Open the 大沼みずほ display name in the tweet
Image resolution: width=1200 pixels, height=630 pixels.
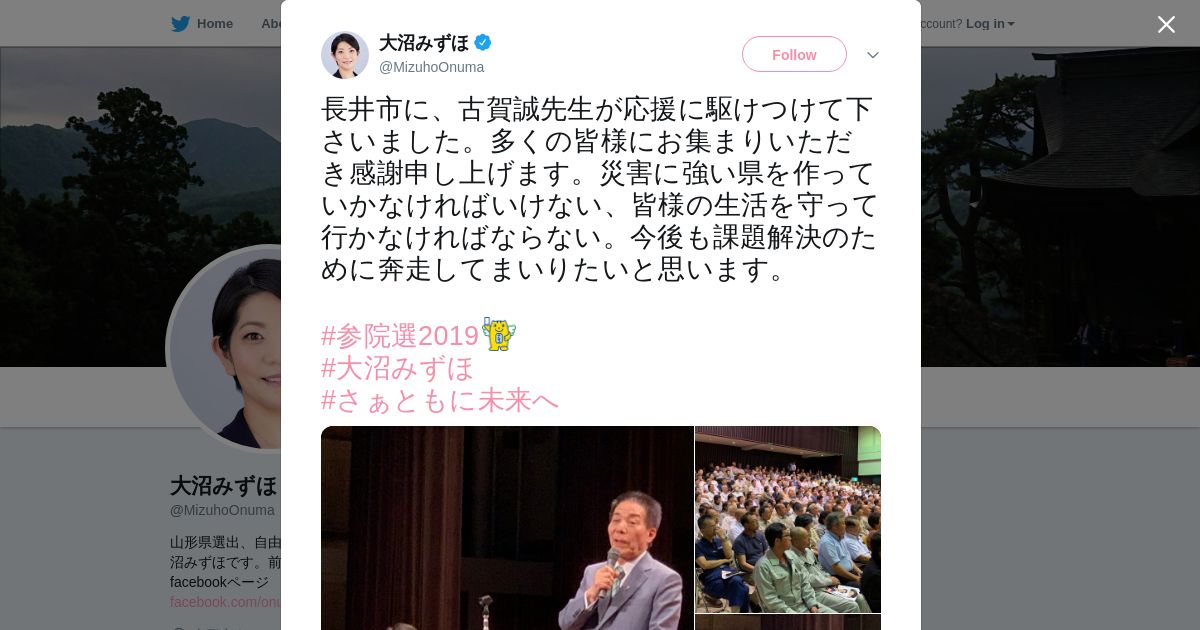(424, 43)
